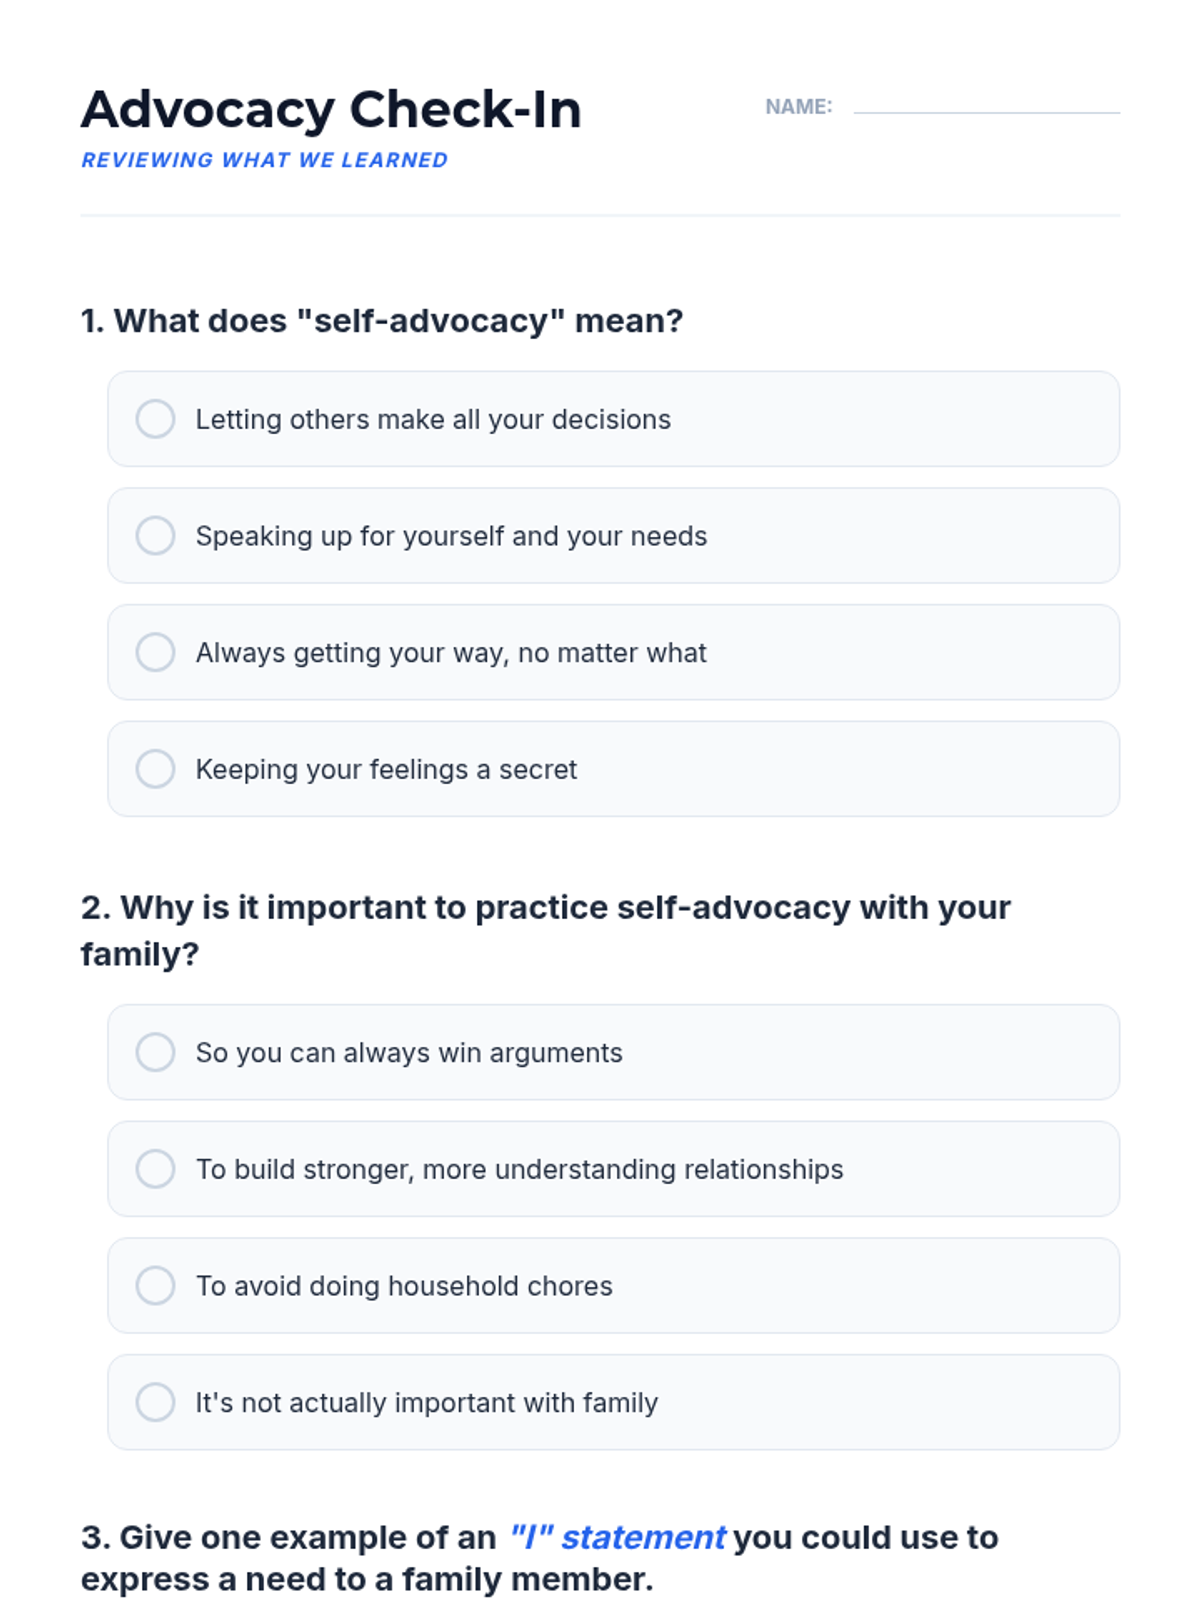The image size is (1200, 1600).
Task: Click the 'Advocacy Check-In' title
Action: tap(331, 110)
